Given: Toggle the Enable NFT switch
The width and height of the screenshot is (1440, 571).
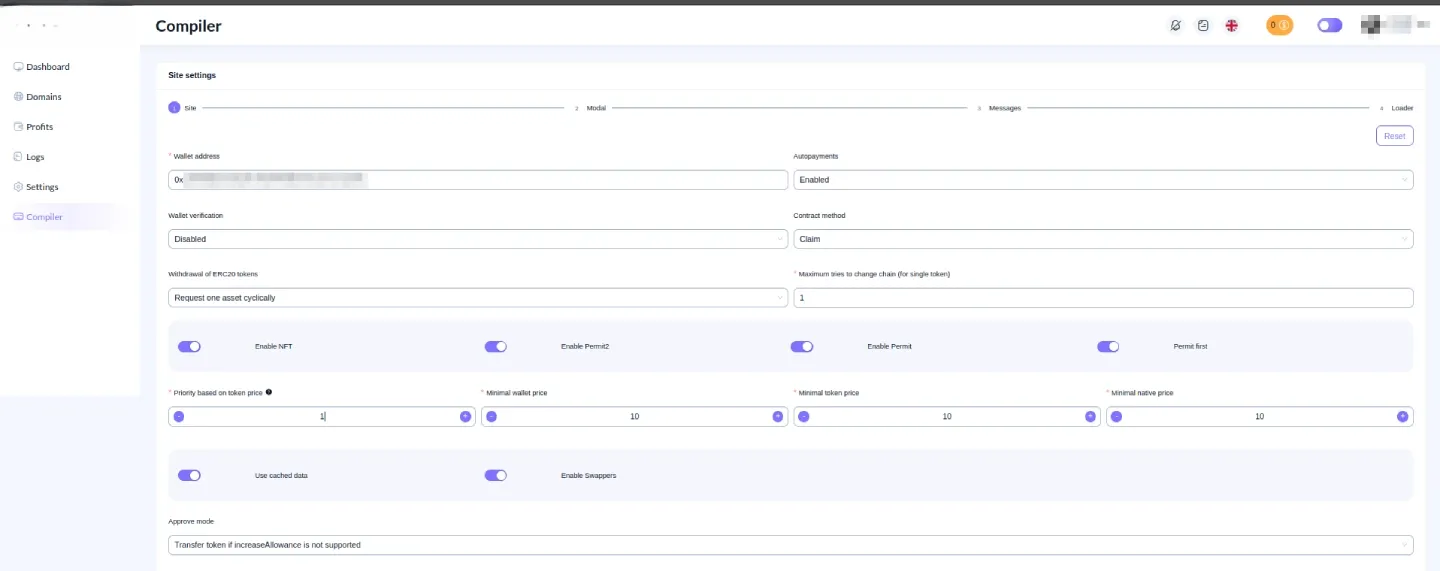Looking at the screenshot, I should (189, 346).
